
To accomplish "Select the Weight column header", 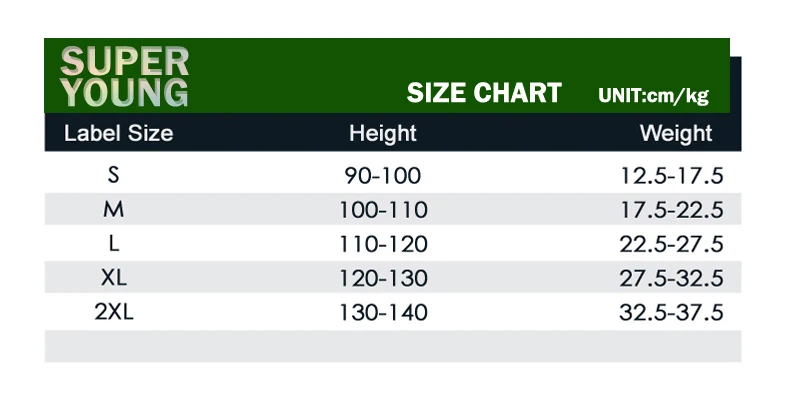I will pos(676,134).
